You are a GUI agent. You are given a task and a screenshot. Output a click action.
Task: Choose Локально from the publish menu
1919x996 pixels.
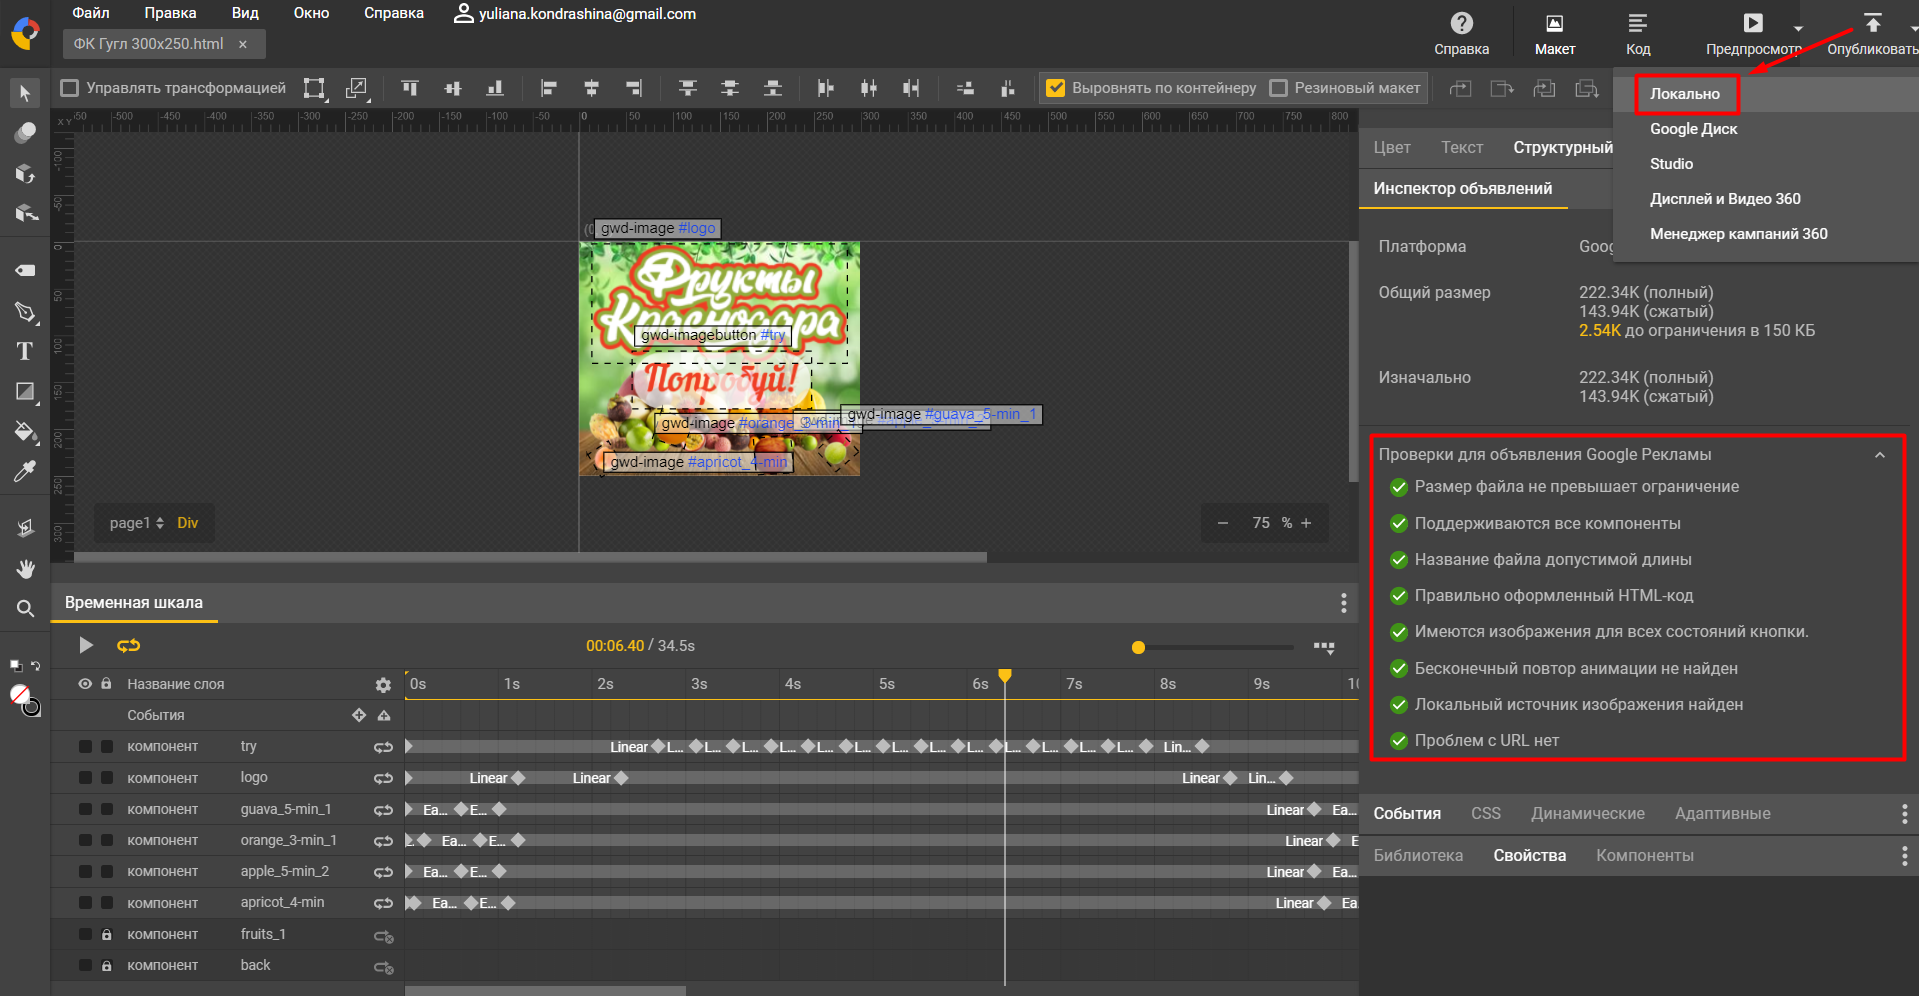click(x=1685, y=94)
